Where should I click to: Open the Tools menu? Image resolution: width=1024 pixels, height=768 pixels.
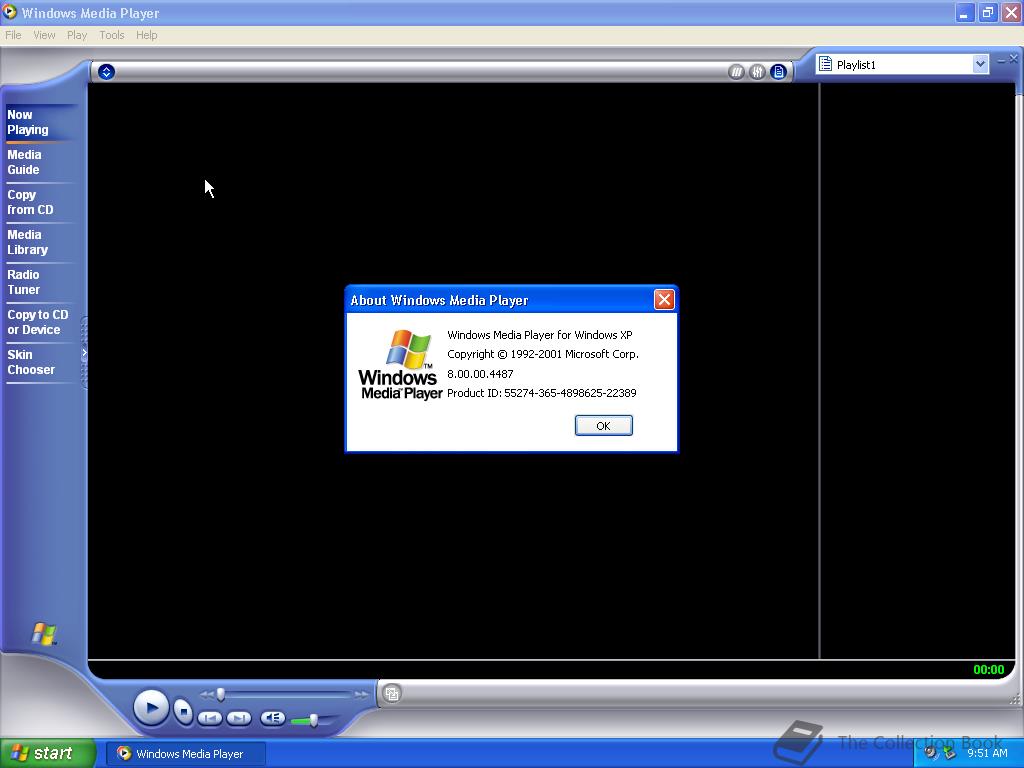112,35
